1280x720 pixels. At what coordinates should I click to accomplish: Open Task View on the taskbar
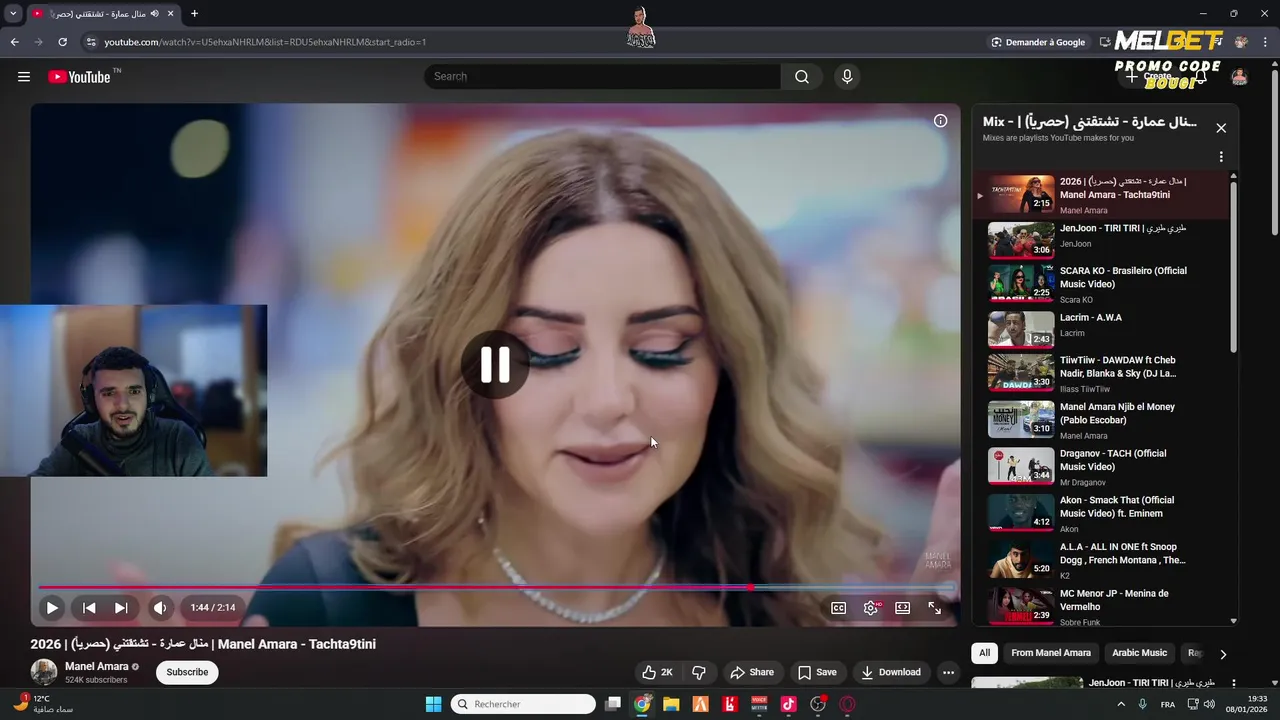pos(613,704)
